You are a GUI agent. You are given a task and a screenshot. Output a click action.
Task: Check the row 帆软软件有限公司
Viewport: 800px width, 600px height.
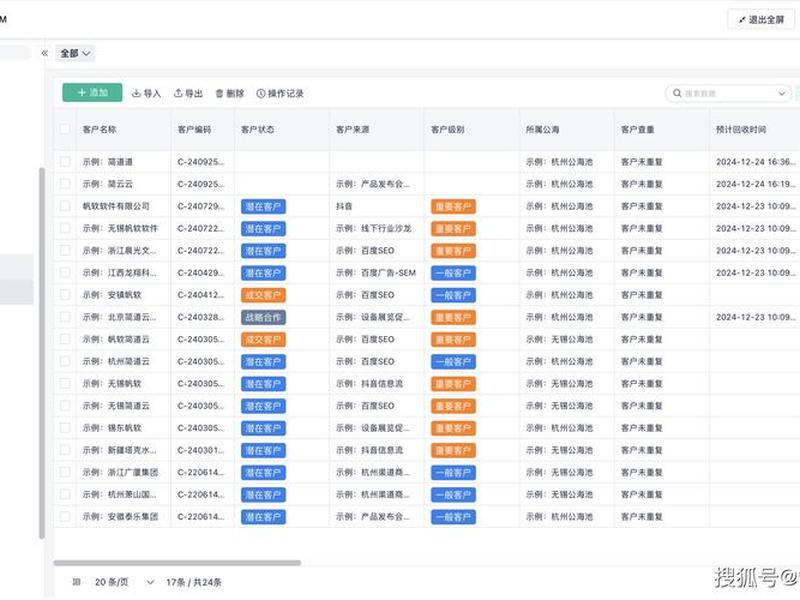click(x=65, y=206)
